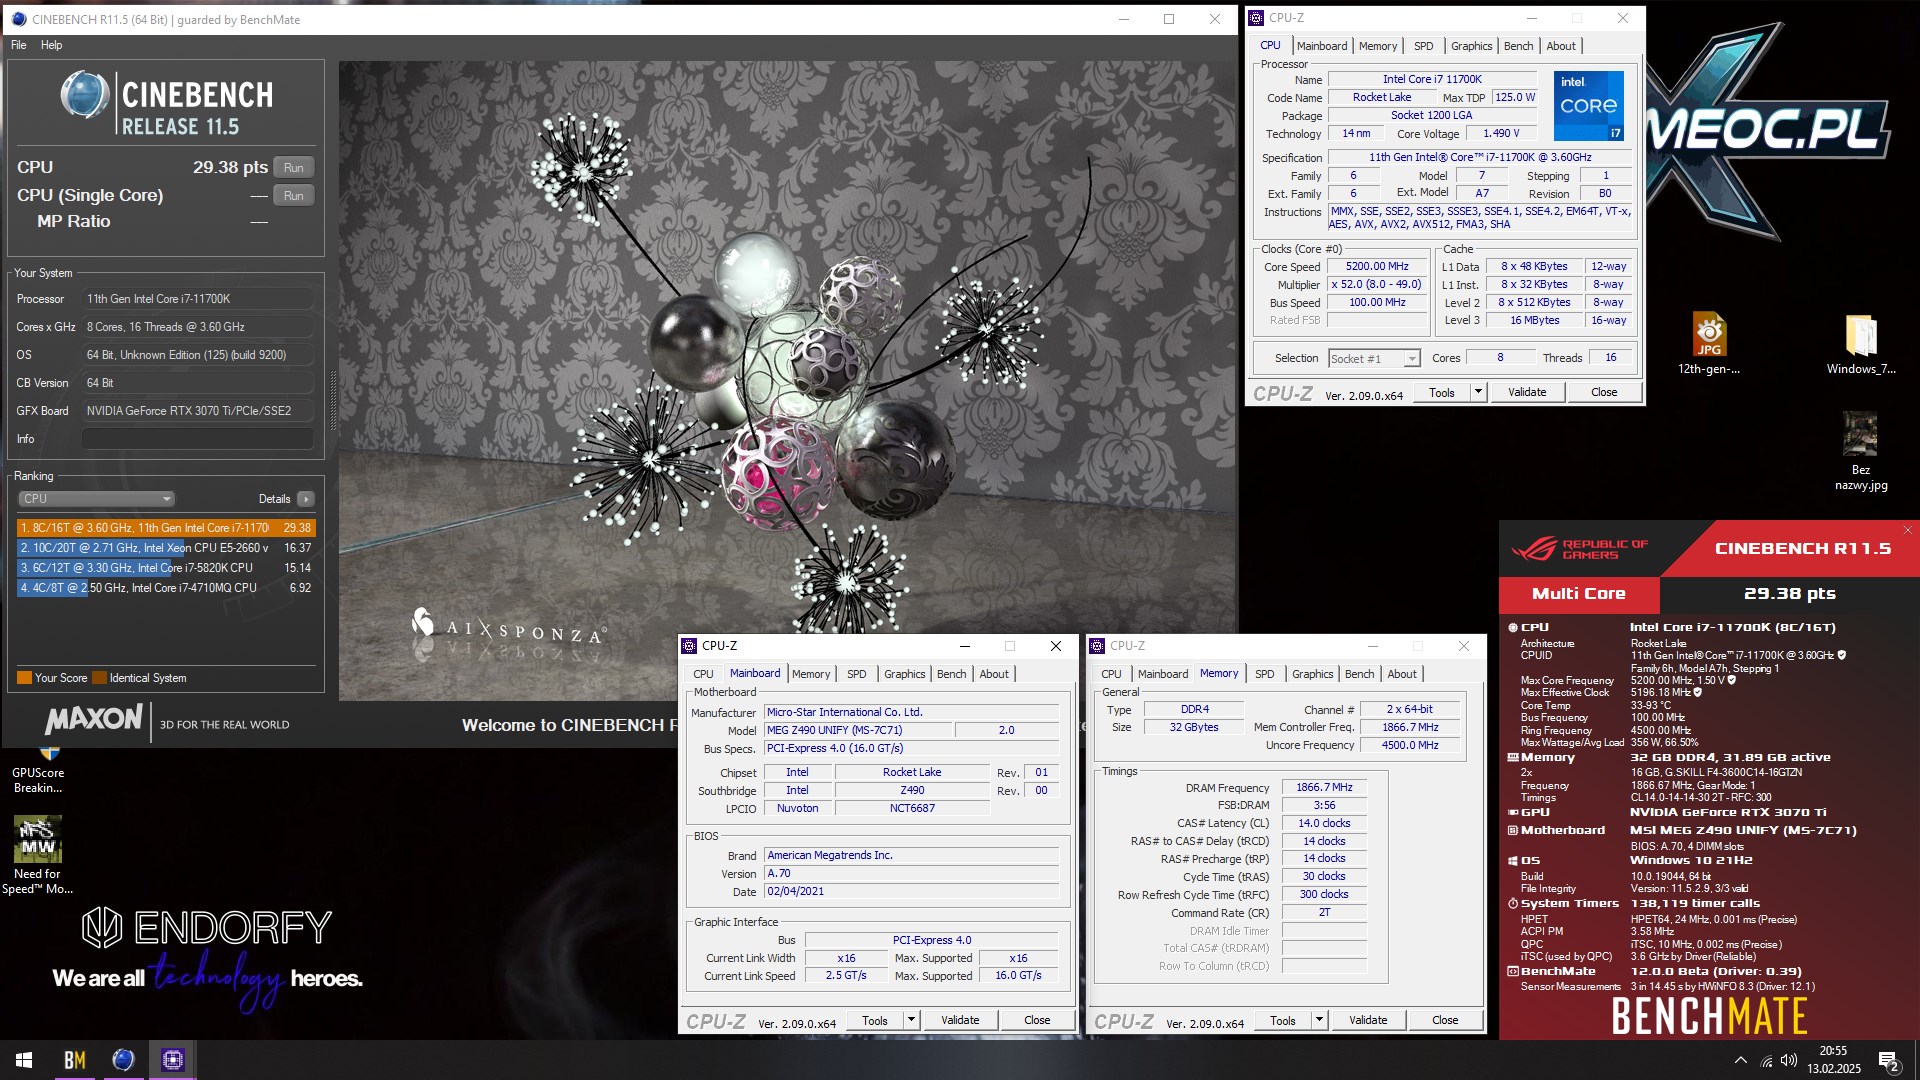Open SPD tab in top CPU-Z window
Viewport: 1920px width, 1080px height.
1423,46
